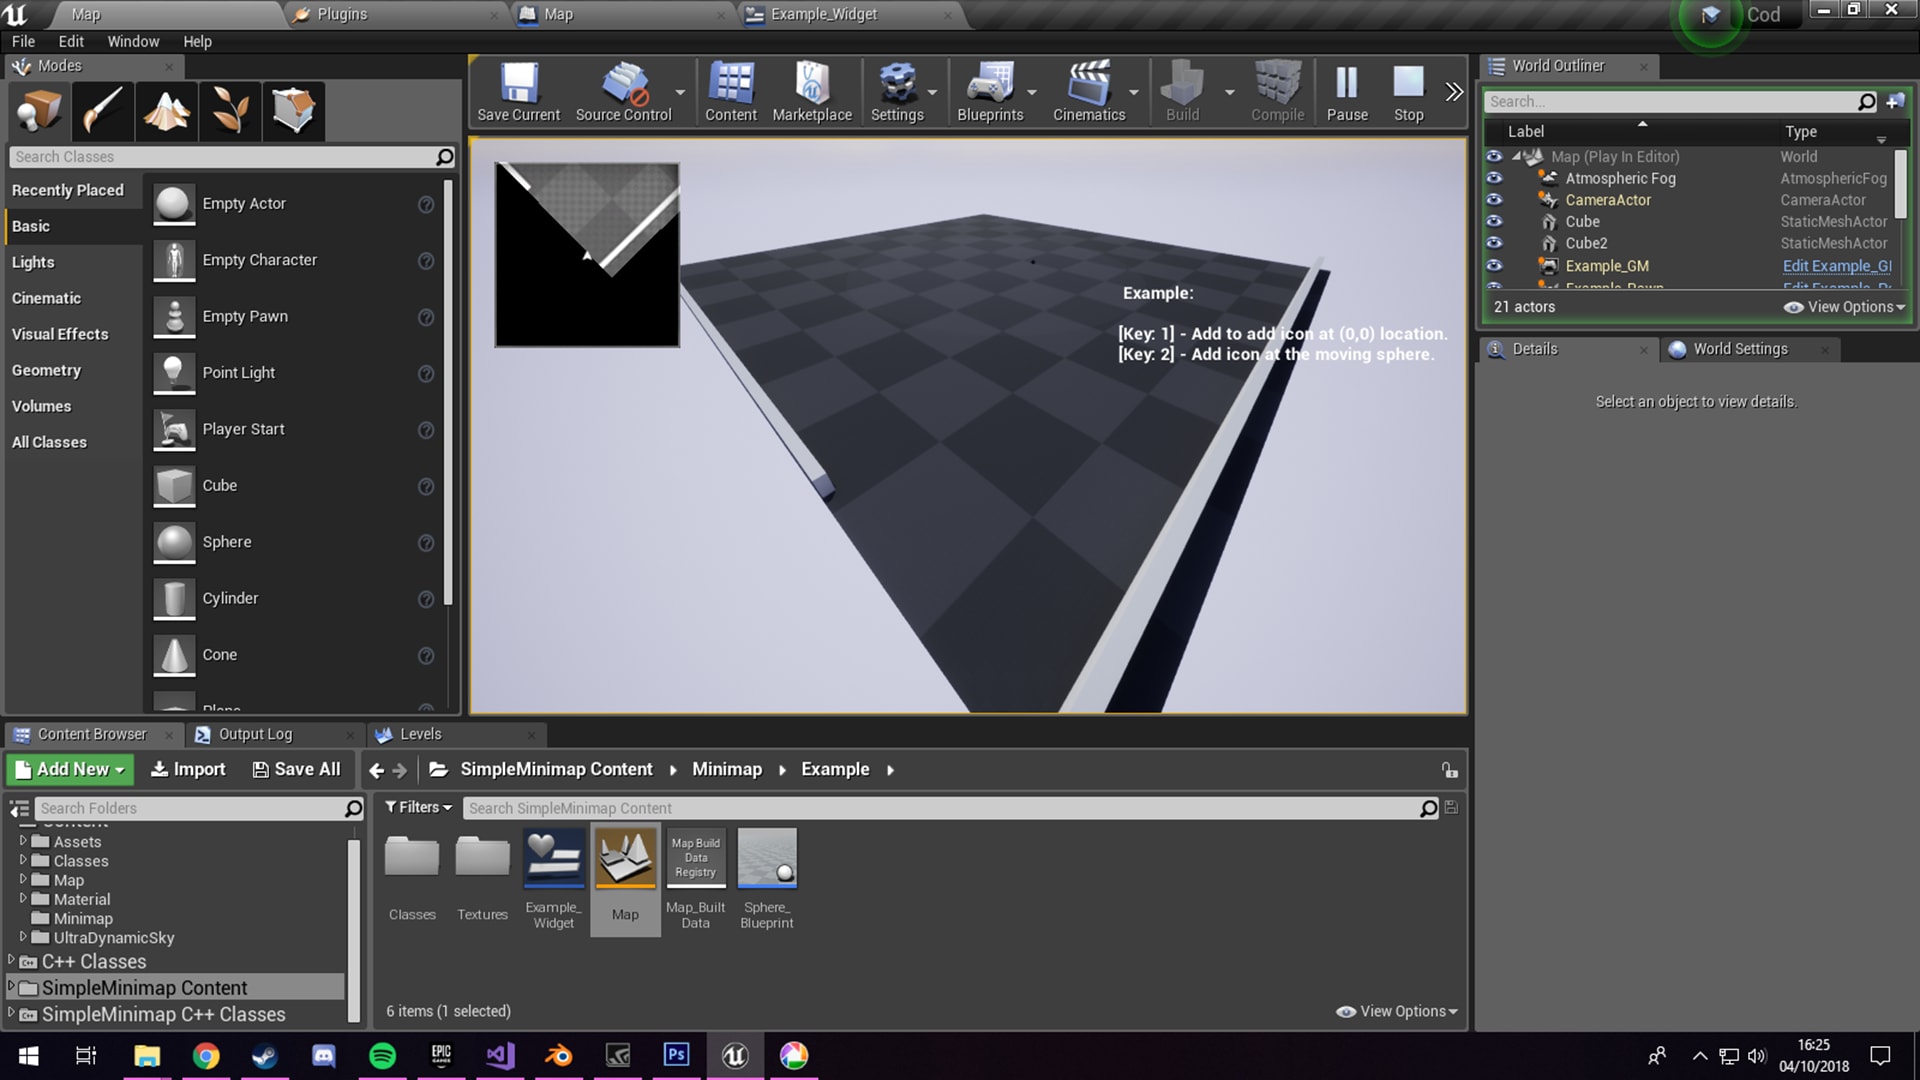Select the Visual Effects category
Viewport: 1920px width, 1080px height.
(60, 334)
